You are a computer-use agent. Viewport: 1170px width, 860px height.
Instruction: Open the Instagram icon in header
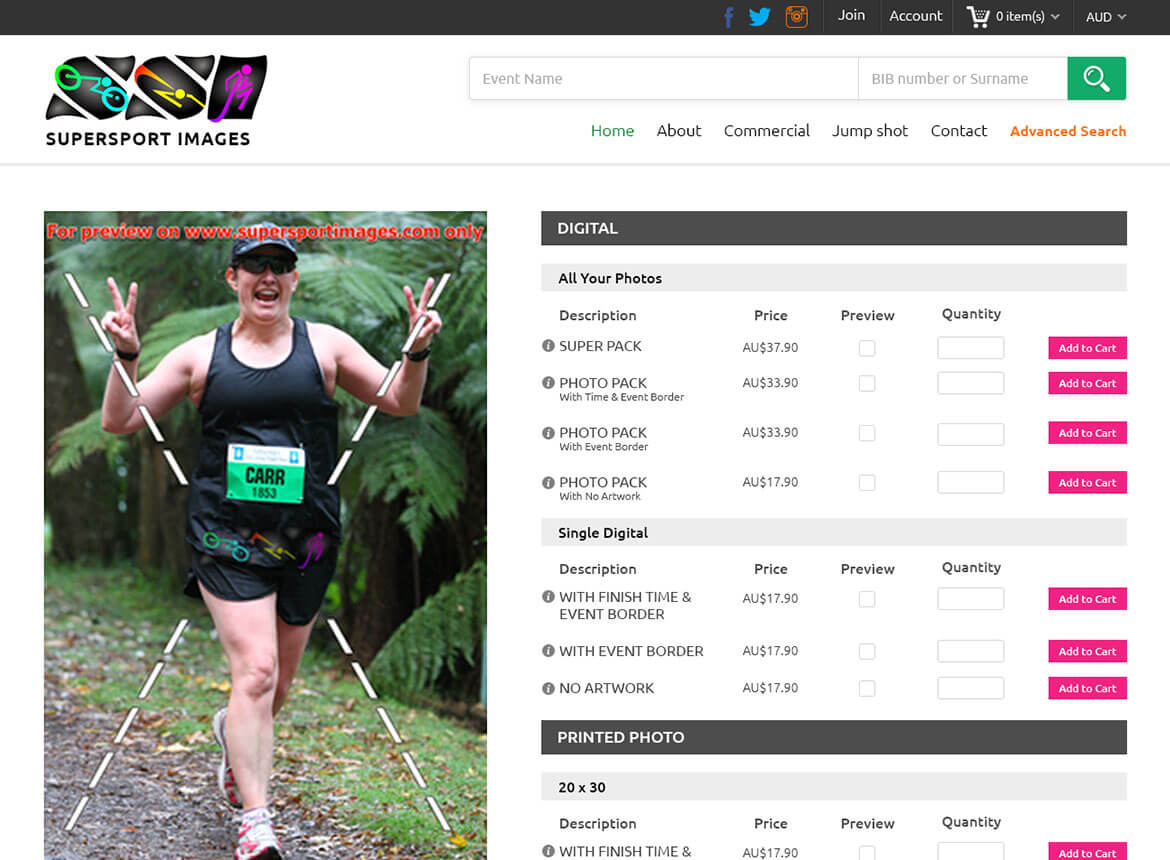click(x=796, y=17)
